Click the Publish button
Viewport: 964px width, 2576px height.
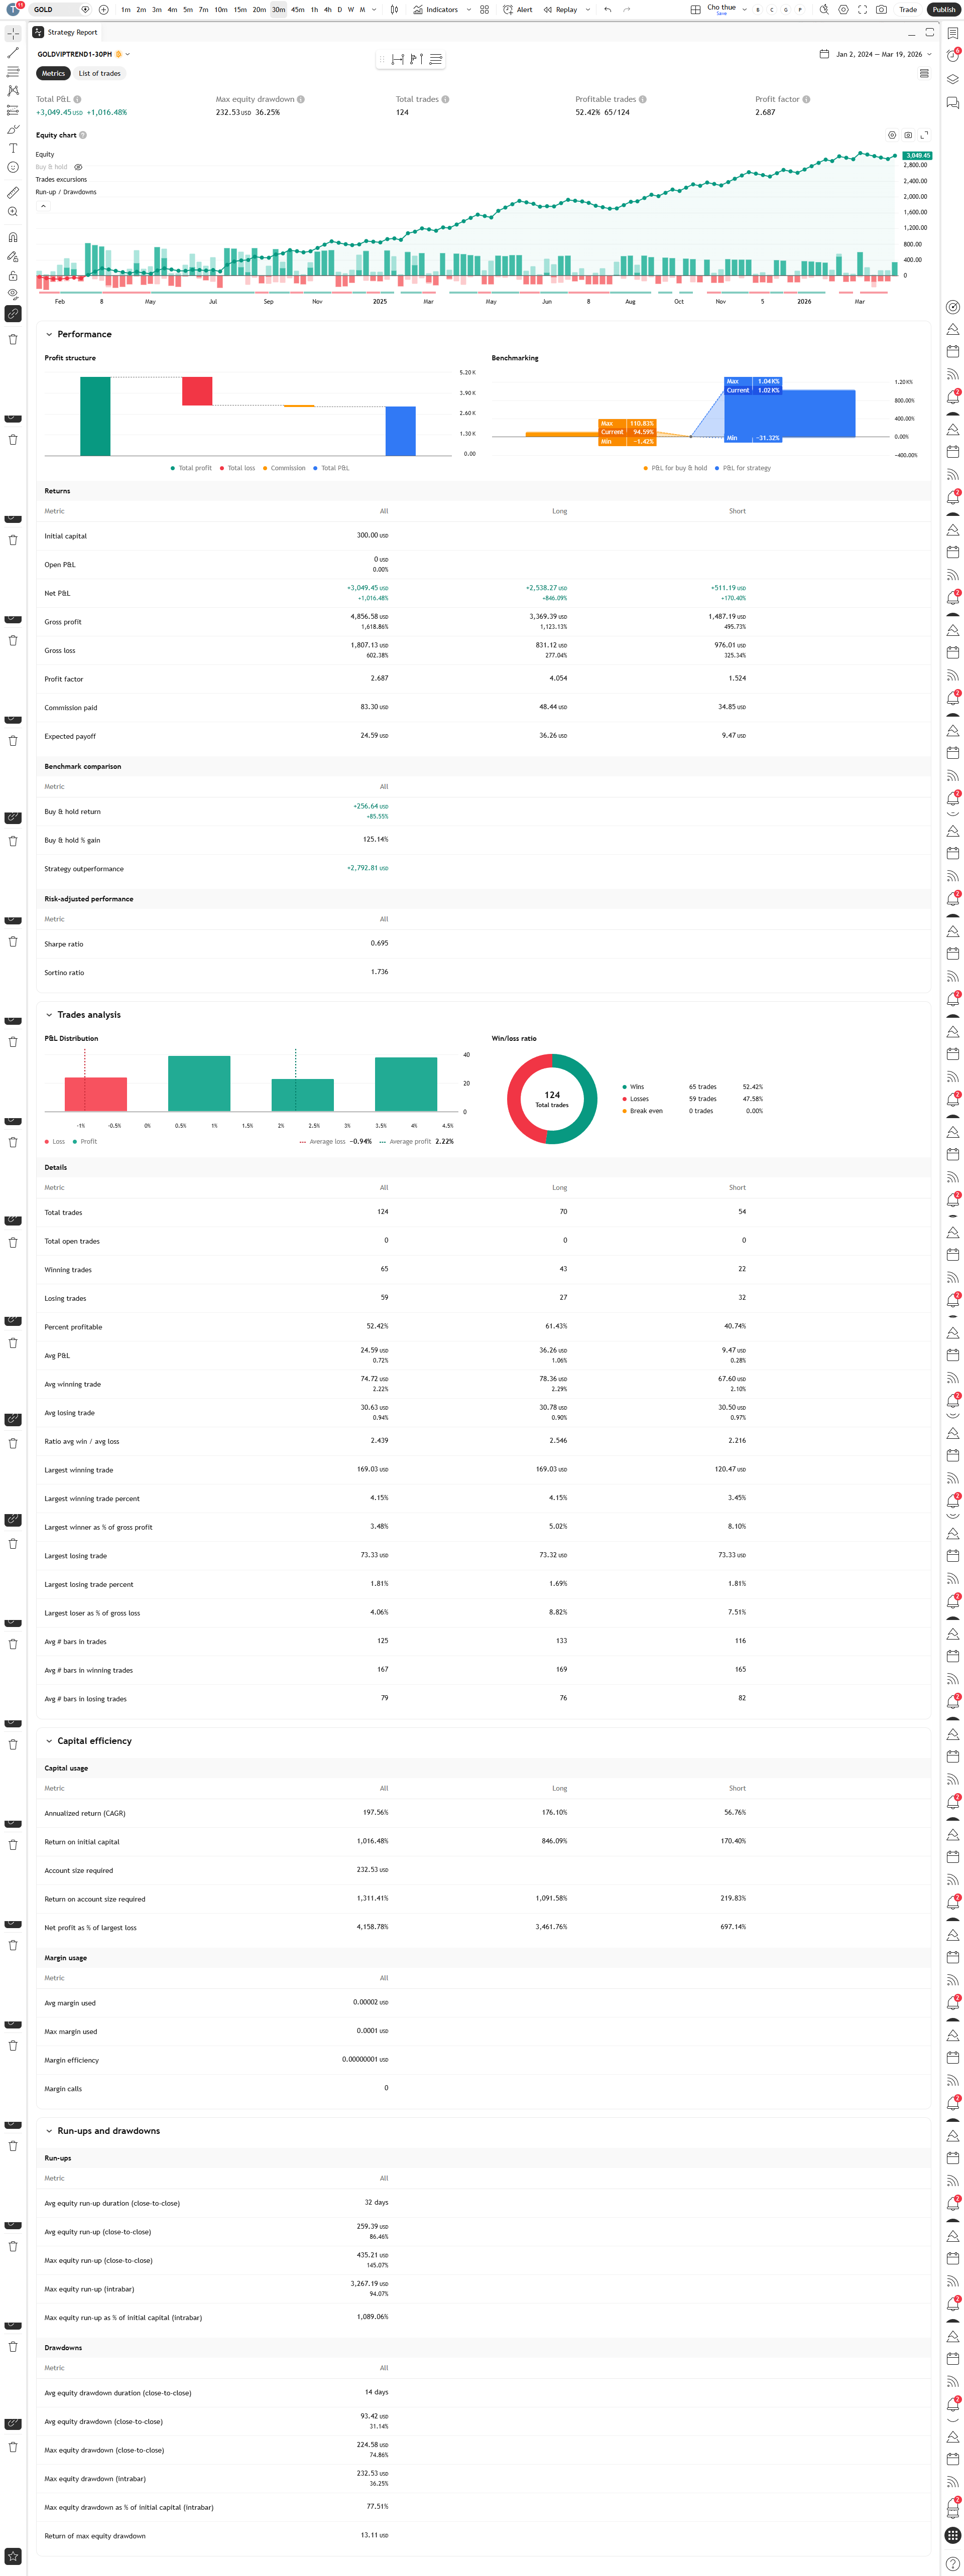943,10
